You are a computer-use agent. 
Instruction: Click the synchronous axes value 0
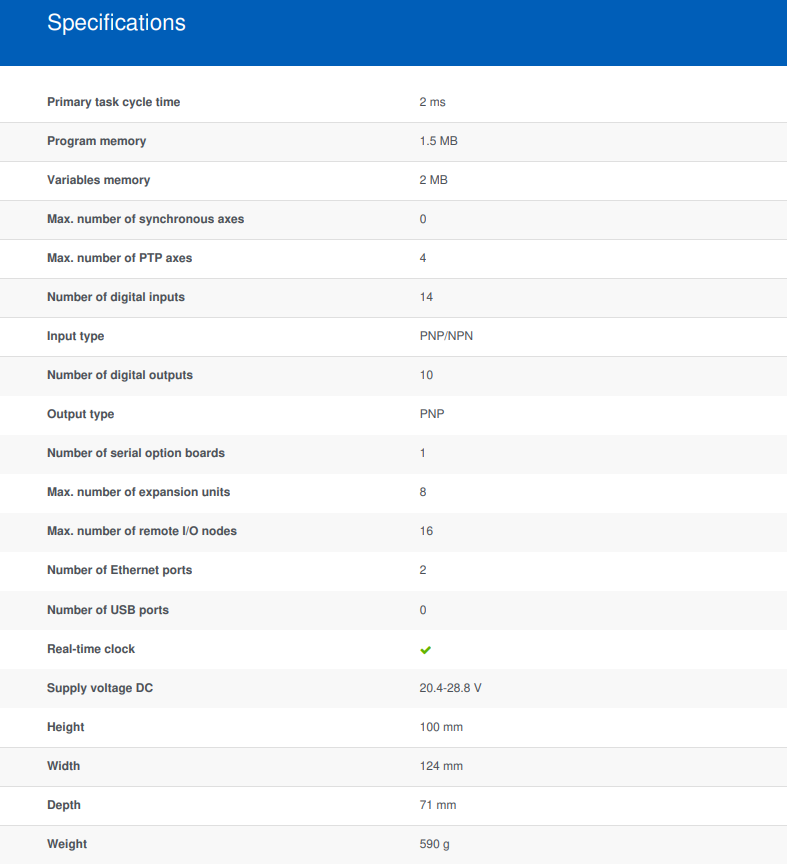423,219
